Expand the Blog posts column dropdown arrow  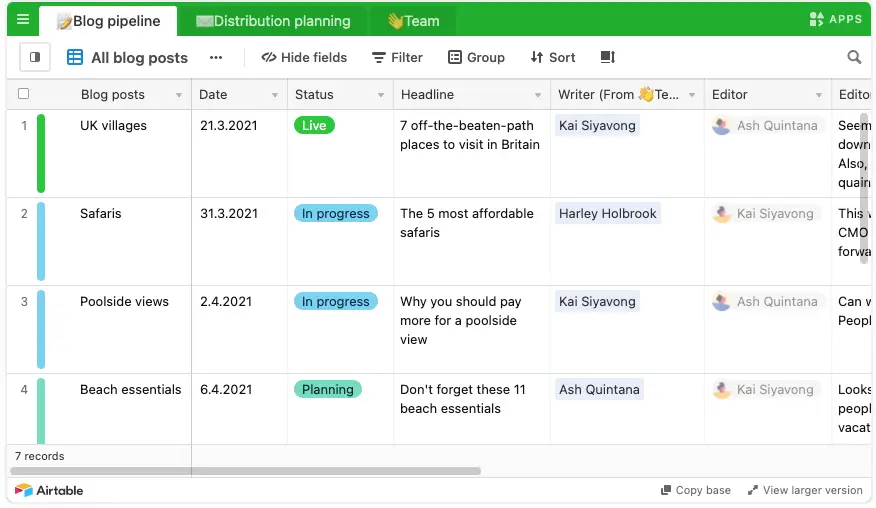pos(179,95)
